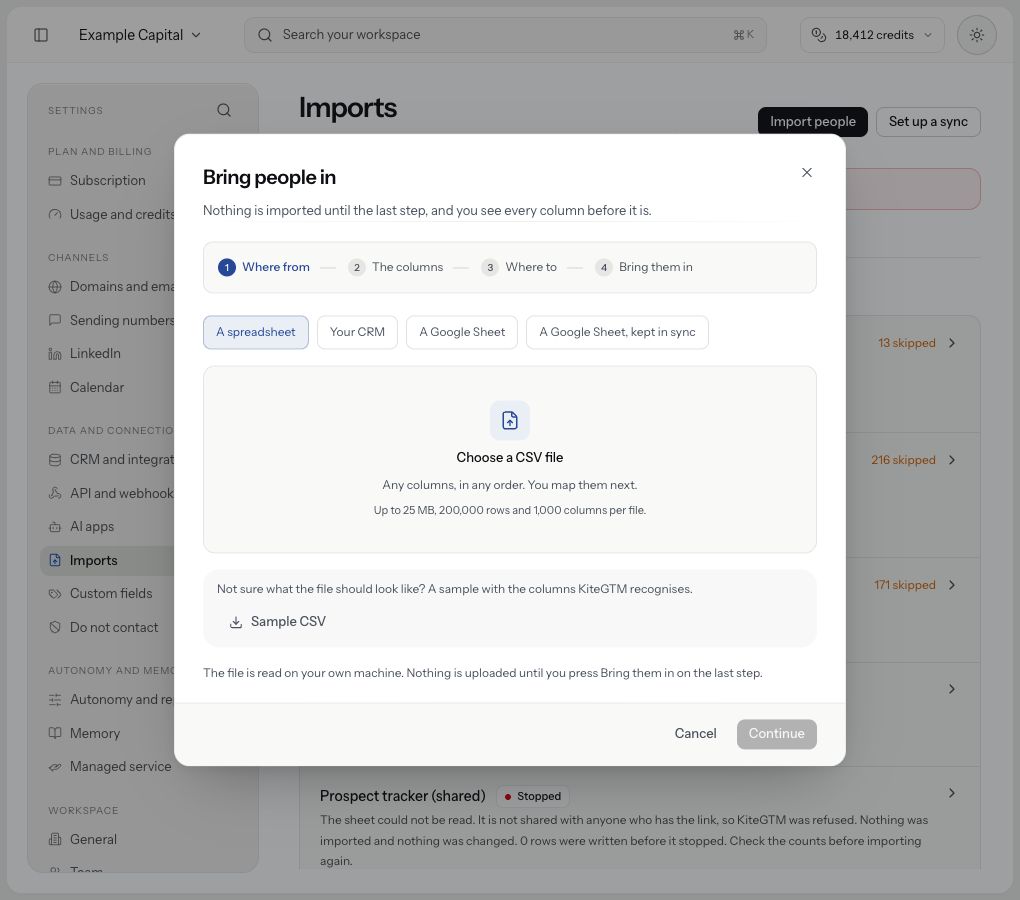Click the Do not contact icon

point(55,628)
